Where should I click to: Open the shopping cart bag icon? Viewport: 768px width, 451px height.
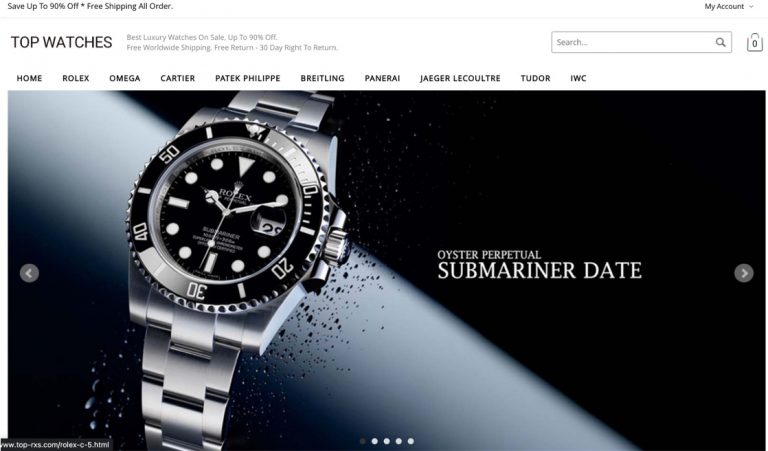click(x=754, y=43)
